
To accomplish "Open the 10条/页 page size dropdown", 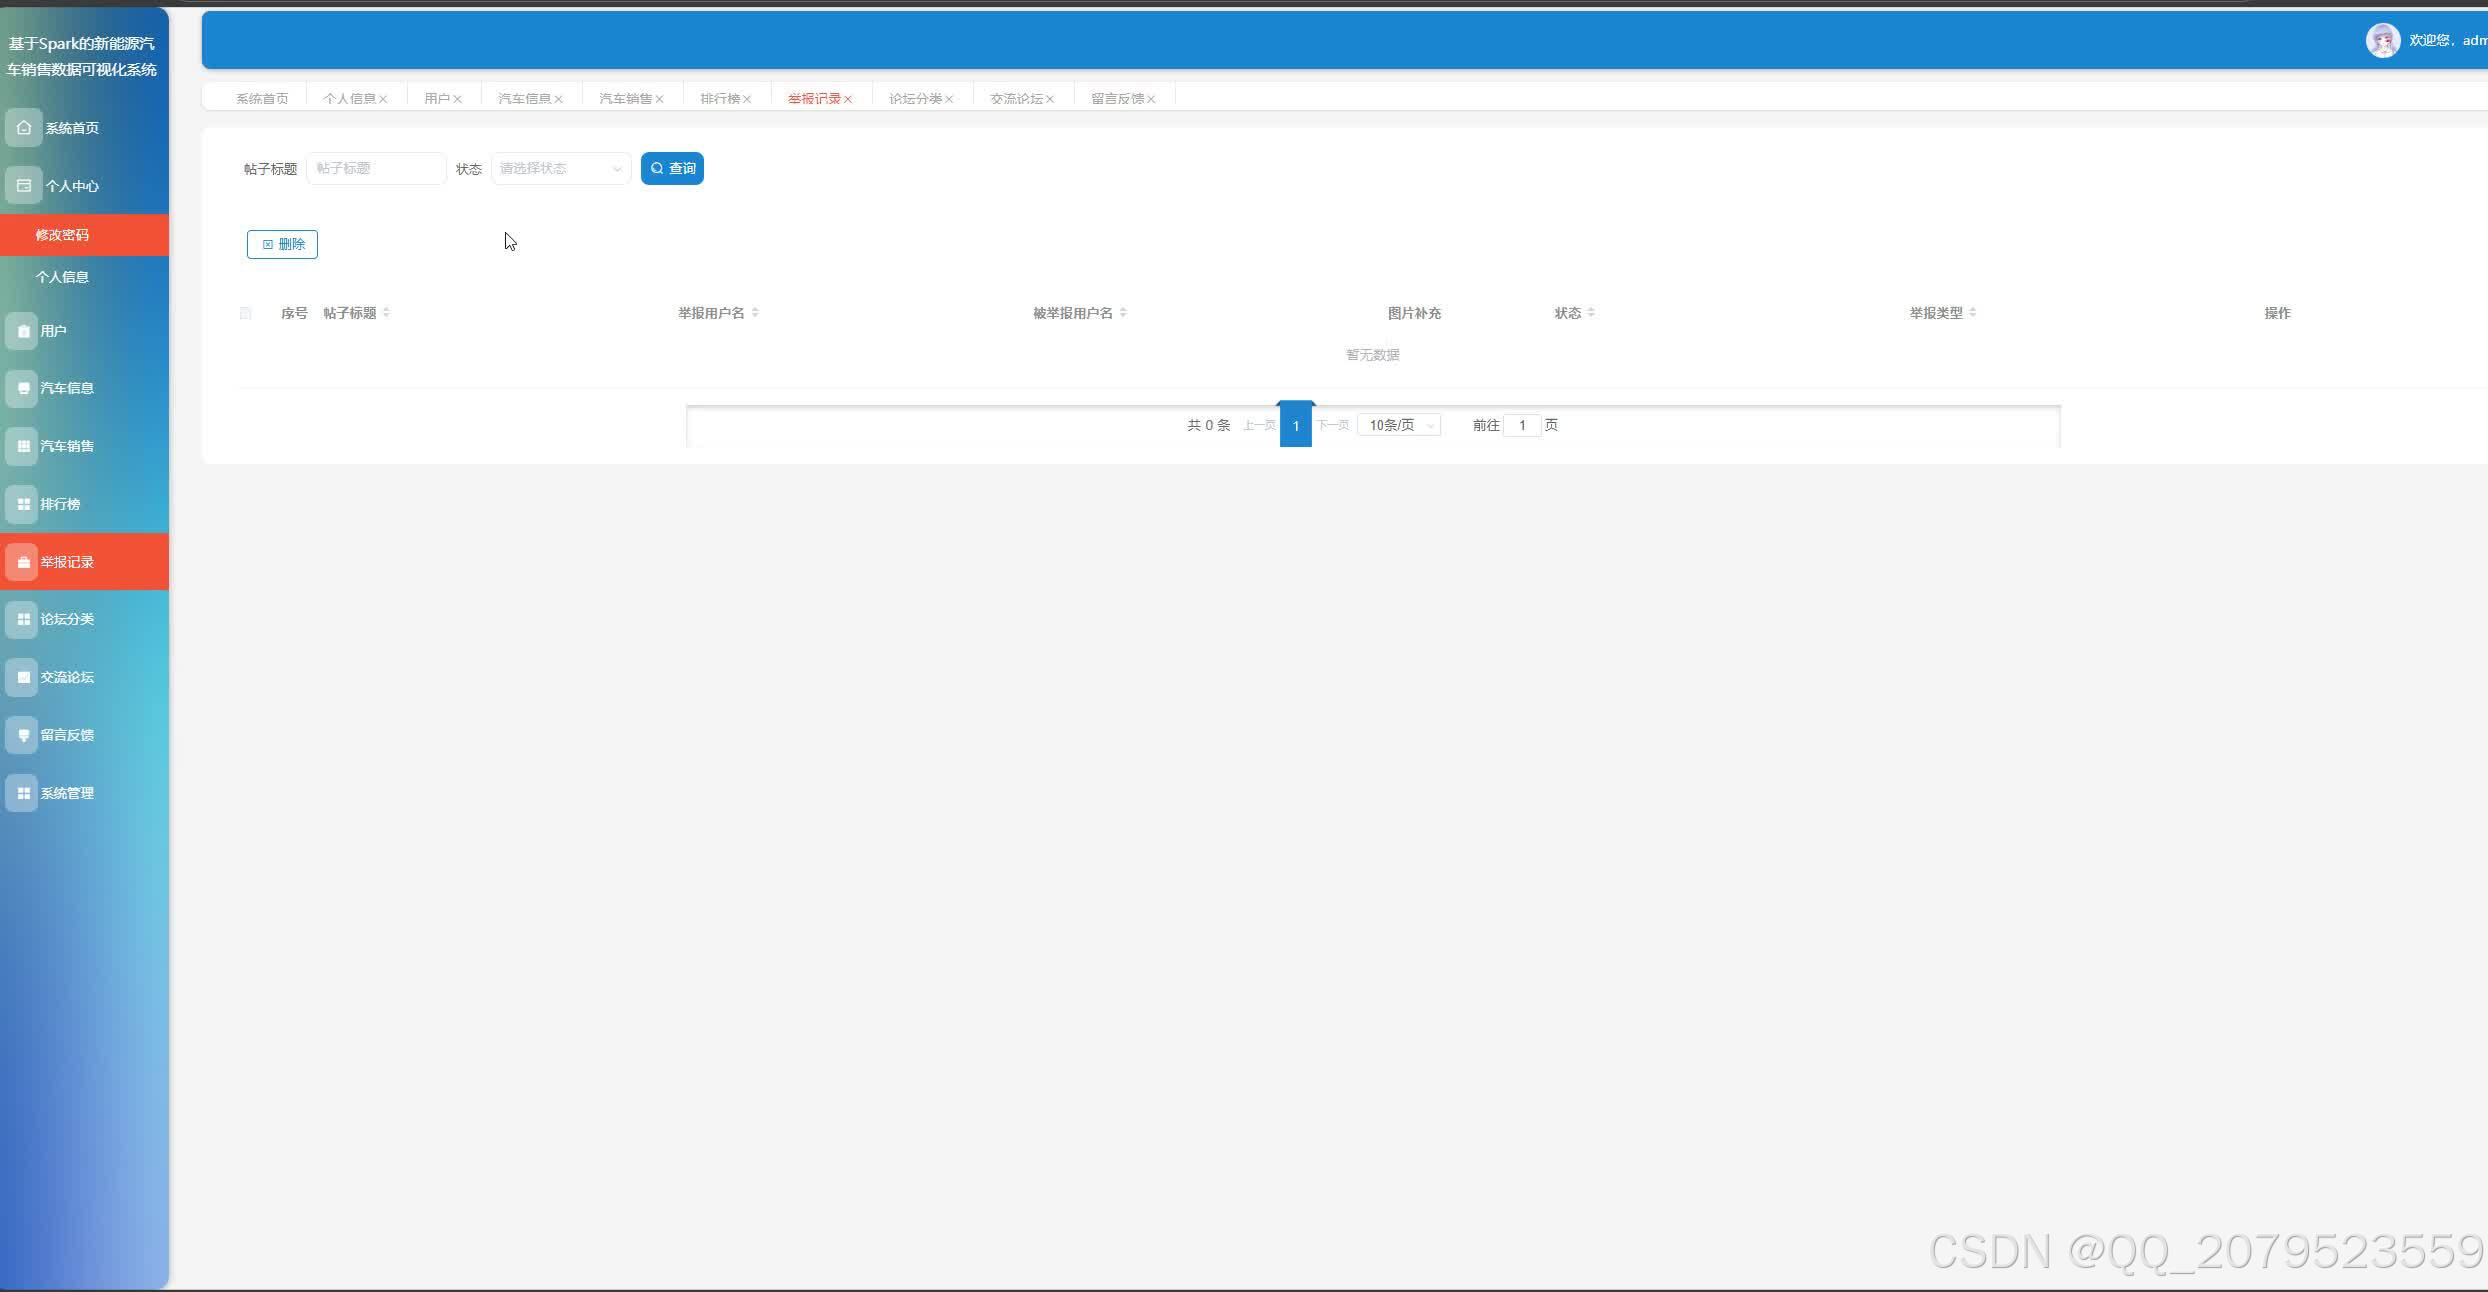I will coord(1398,425).
